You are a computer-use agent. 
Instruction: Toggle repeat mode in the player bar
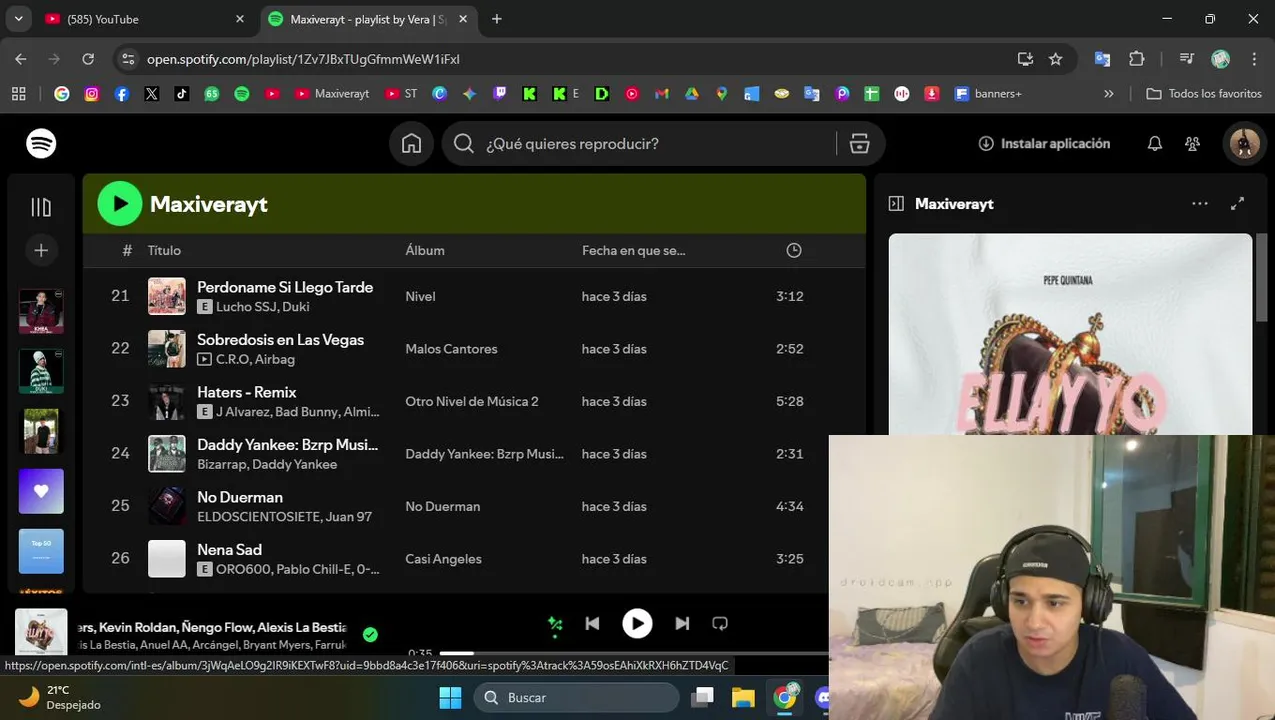[x=720, y=624]
